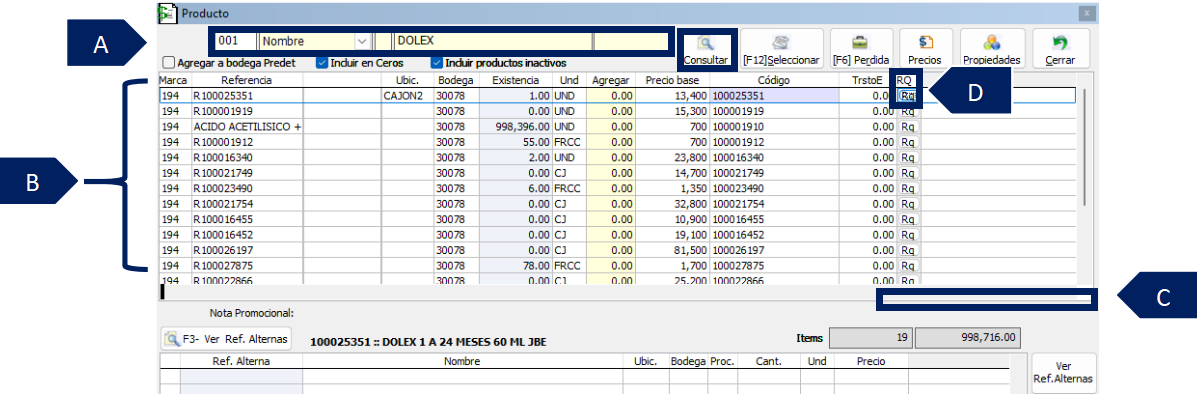Open the Precios button

[925, 50]
